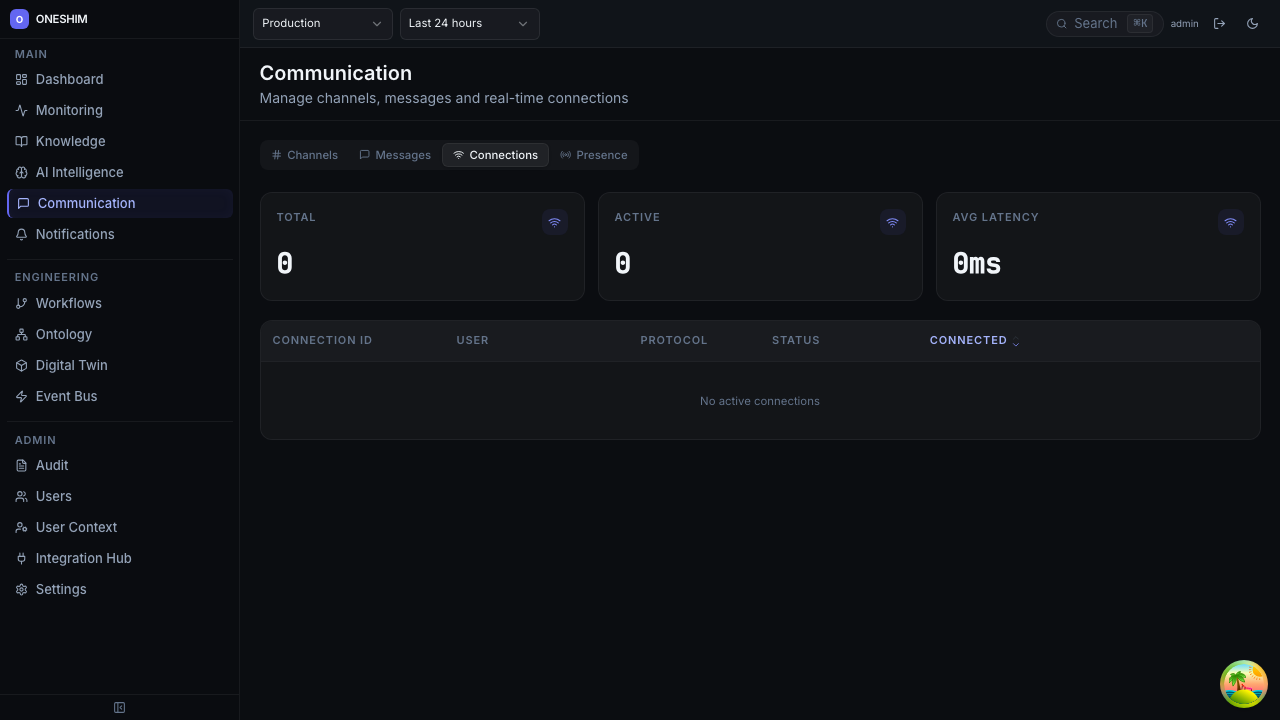1280x720 pixels.
Task: Toggle dark mode moon icon
Action: click(1252, 23)
